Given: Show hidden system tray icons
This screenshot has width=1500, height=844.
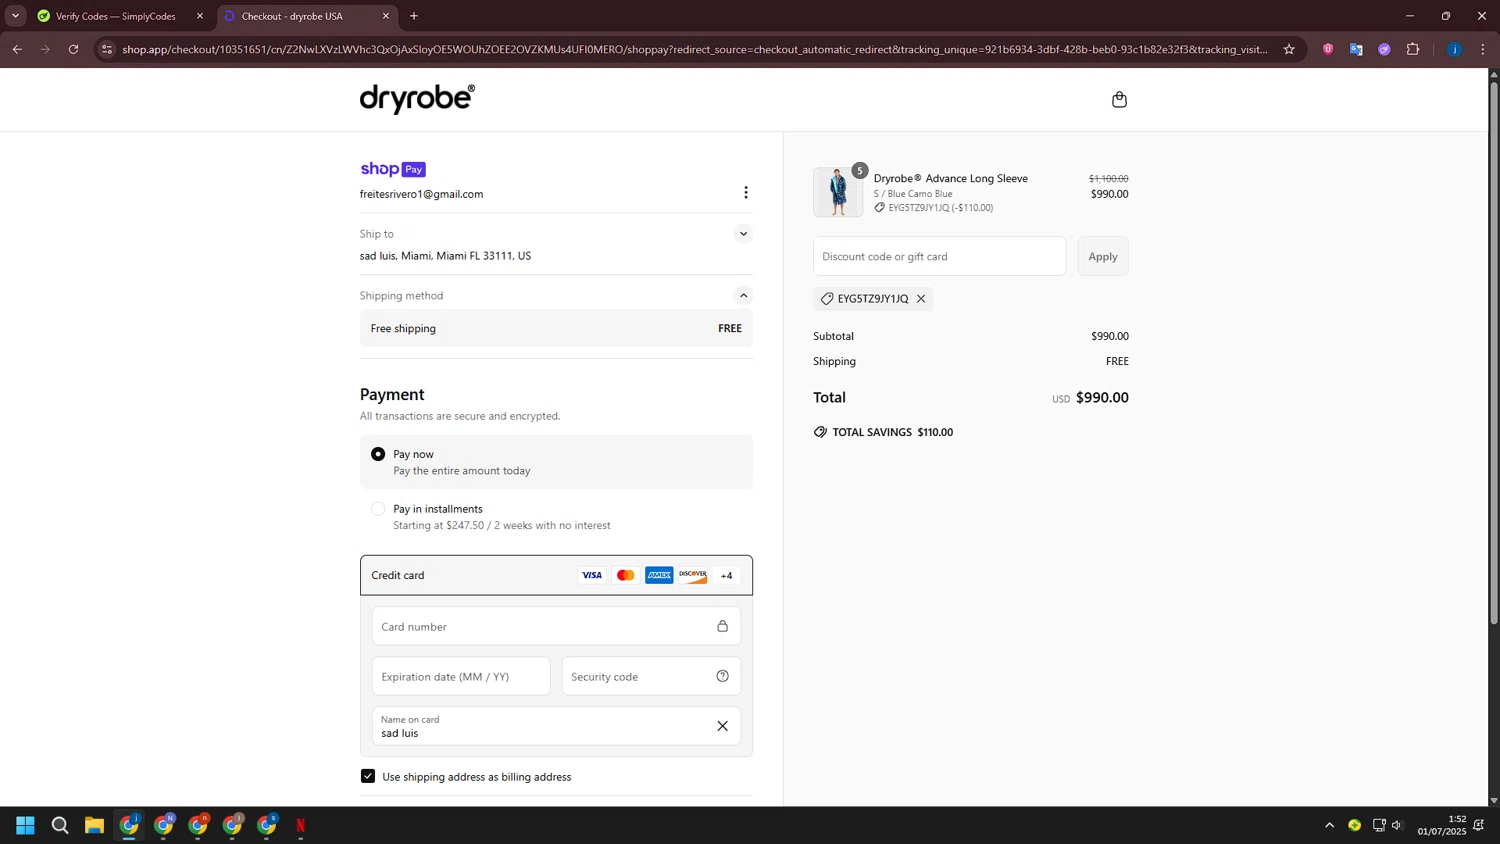Looking at the screenshot, I should pyautogui.click(x=1329, y=825).
